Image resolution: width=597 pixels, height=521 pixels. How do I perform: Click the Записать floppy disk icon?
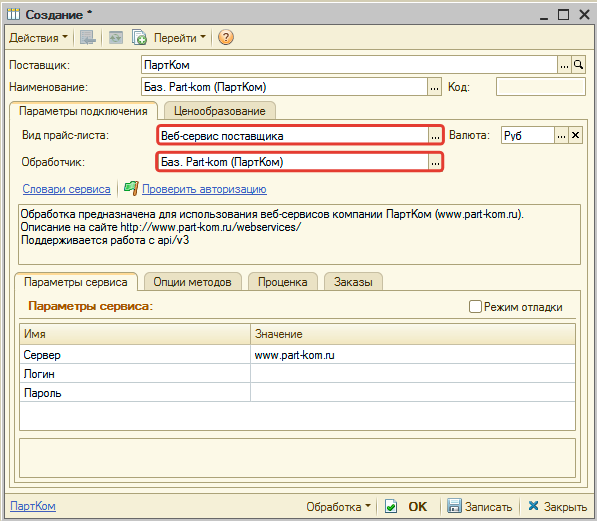click(453, 506)
